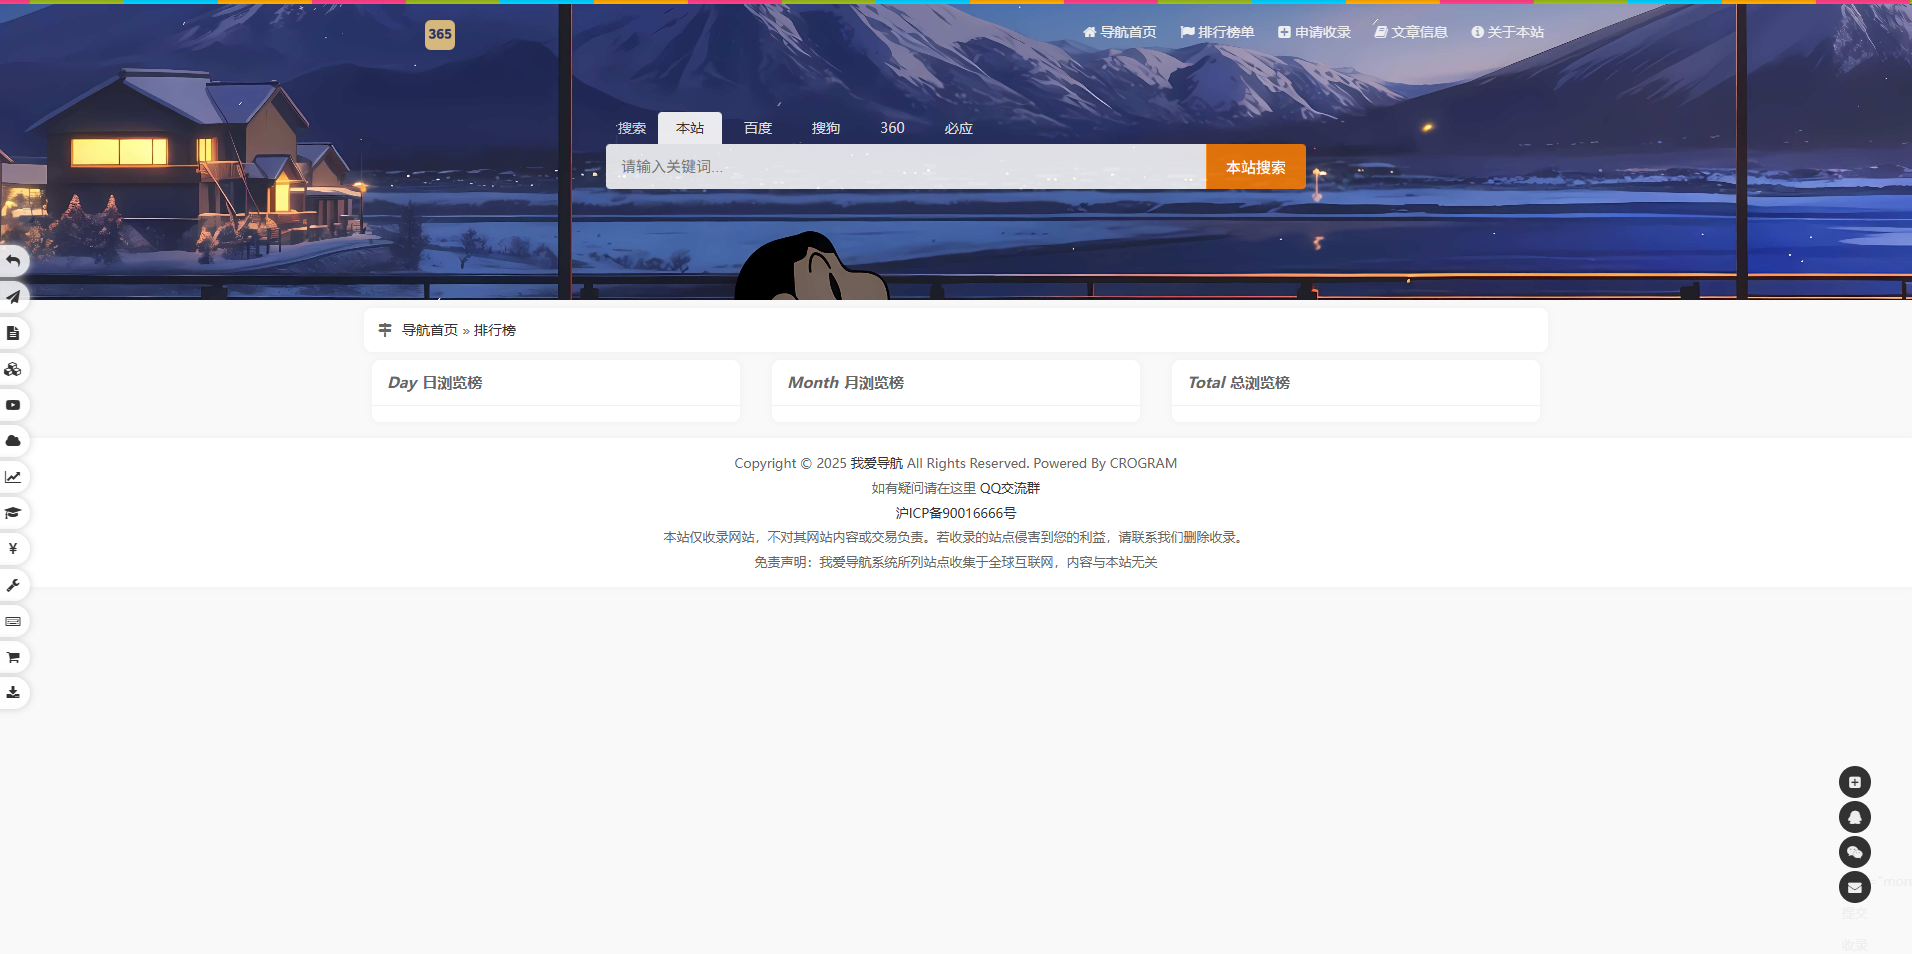Select the cloud sidebar icon
The height and width of the screenshot is (954, 1912).
click(x=13, y=441)
